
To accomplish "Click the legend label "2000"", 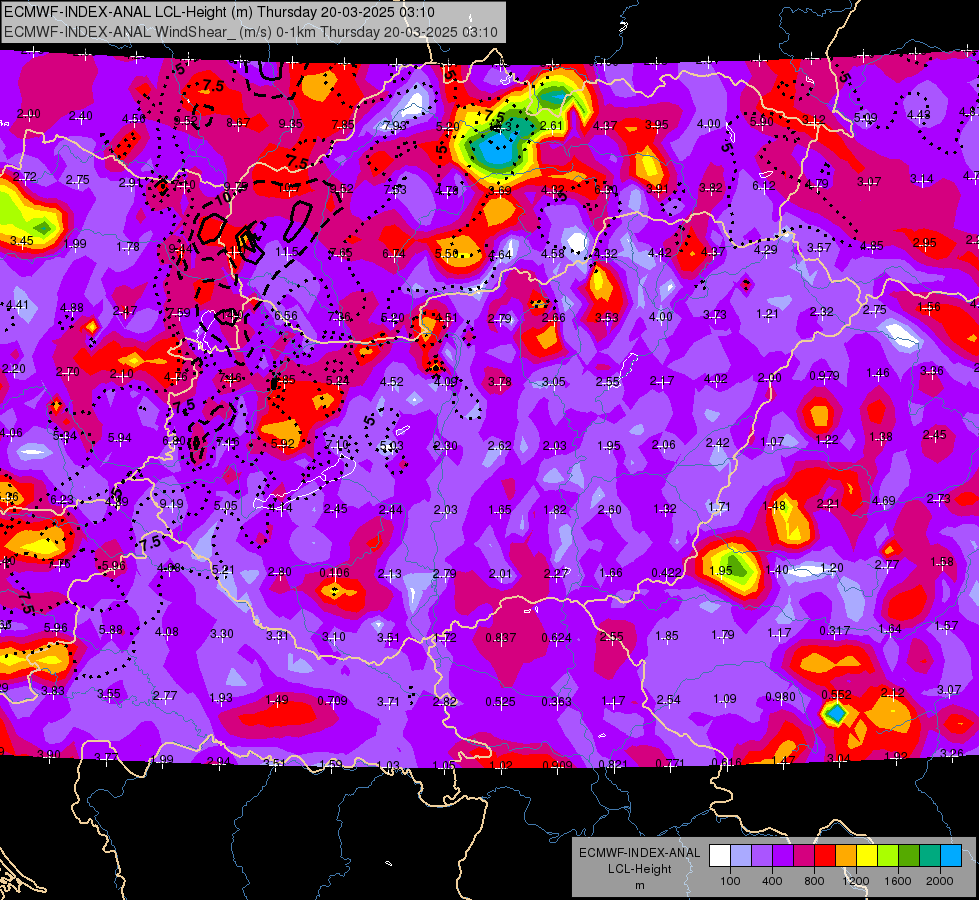I will click(940, 881).
